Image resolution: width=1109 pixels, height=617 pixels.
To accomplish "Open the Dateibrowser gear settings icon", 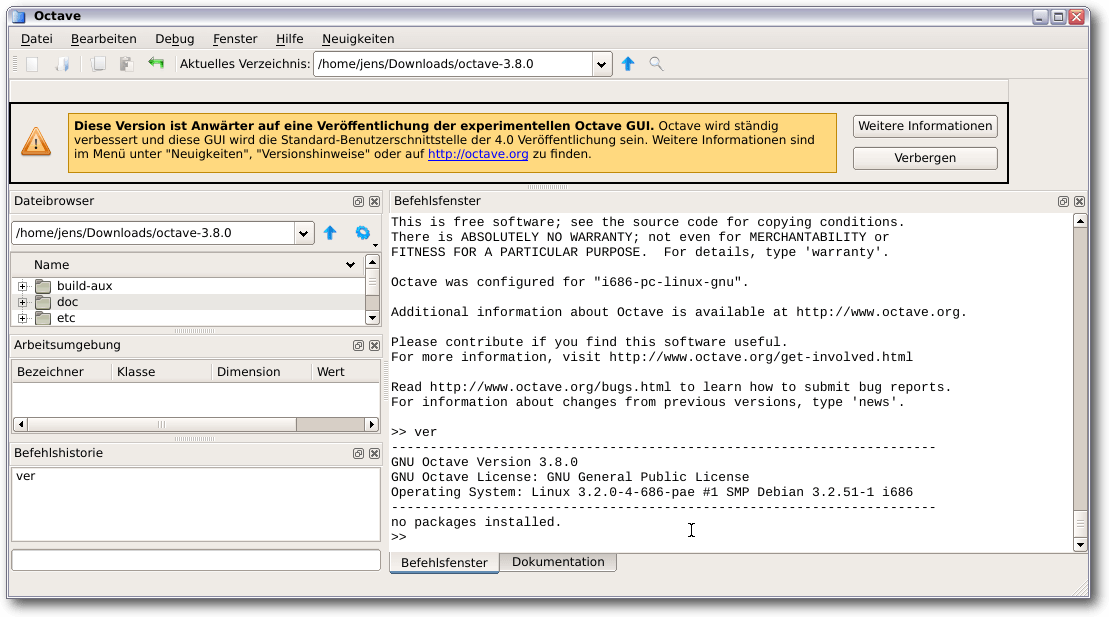I will 363,233.
